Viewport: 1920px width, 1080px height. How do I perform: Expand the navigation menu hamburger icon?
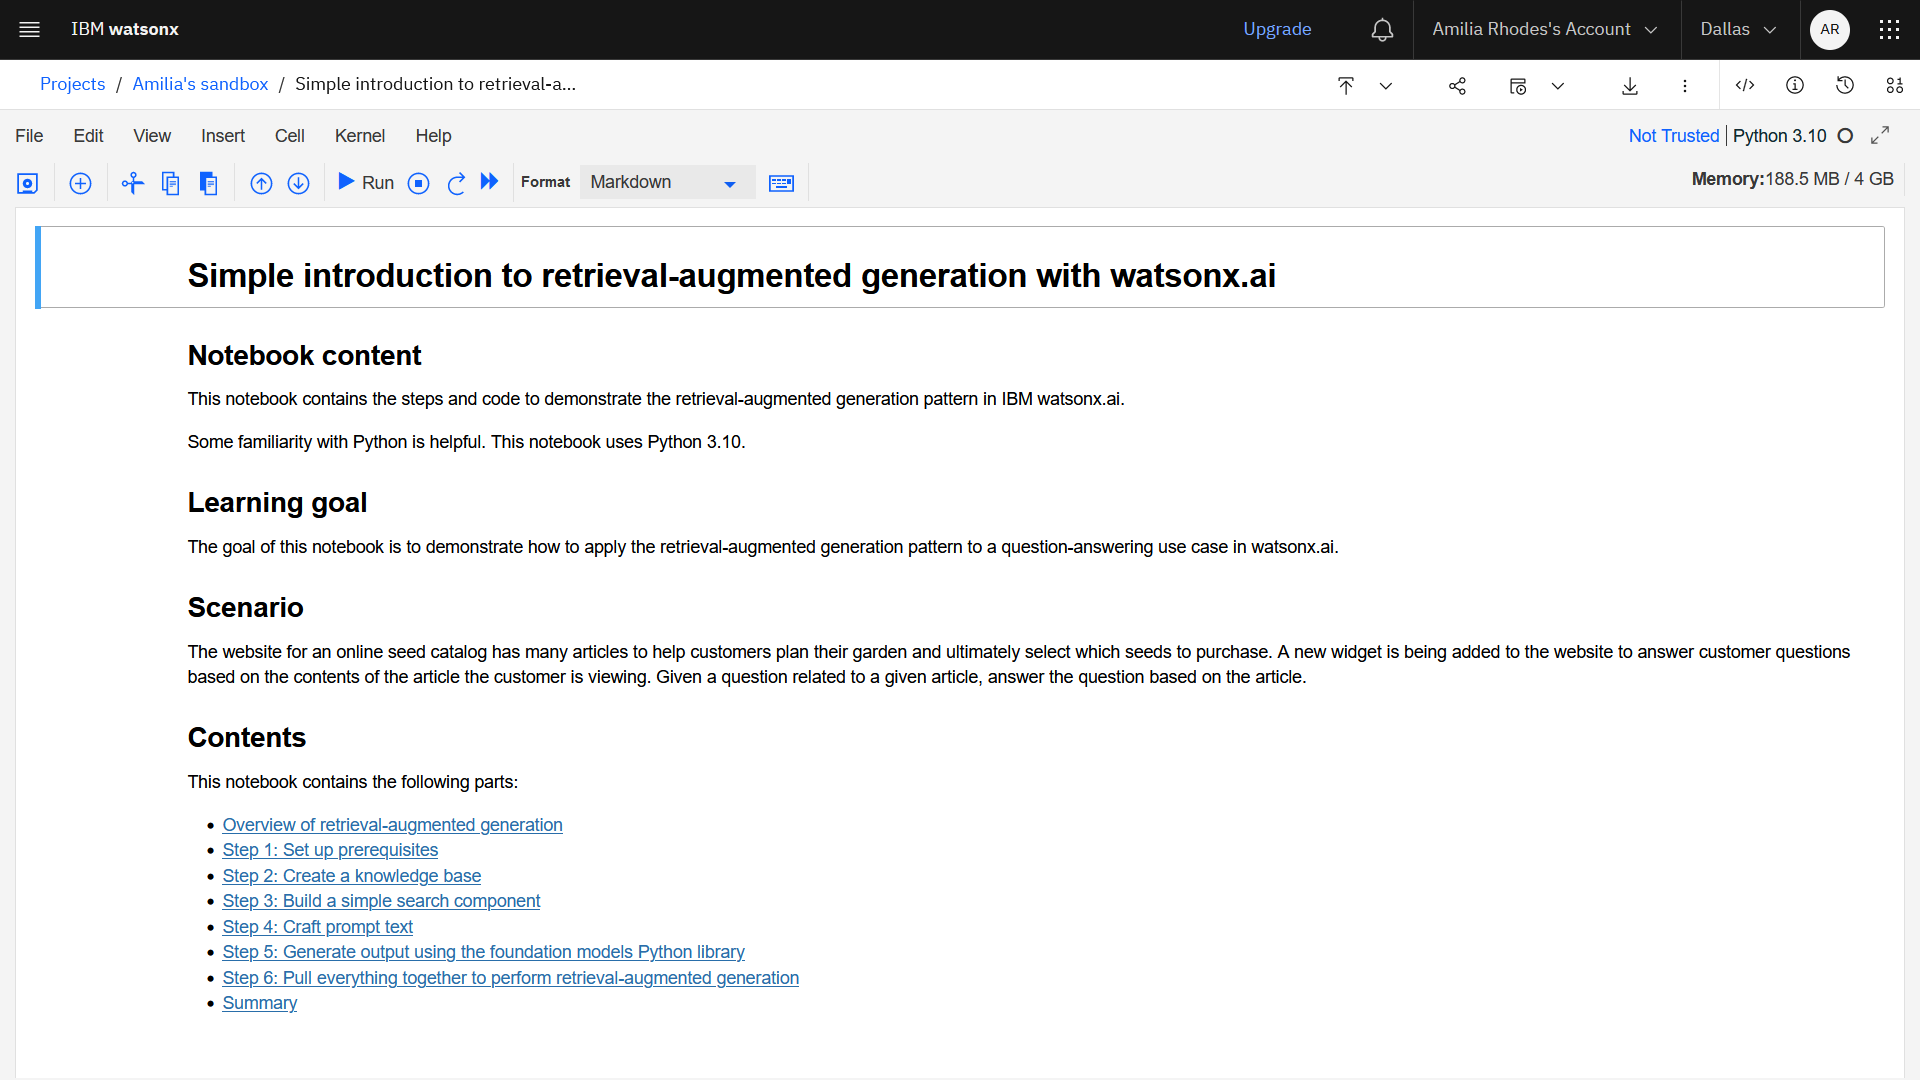click(29, 29)
